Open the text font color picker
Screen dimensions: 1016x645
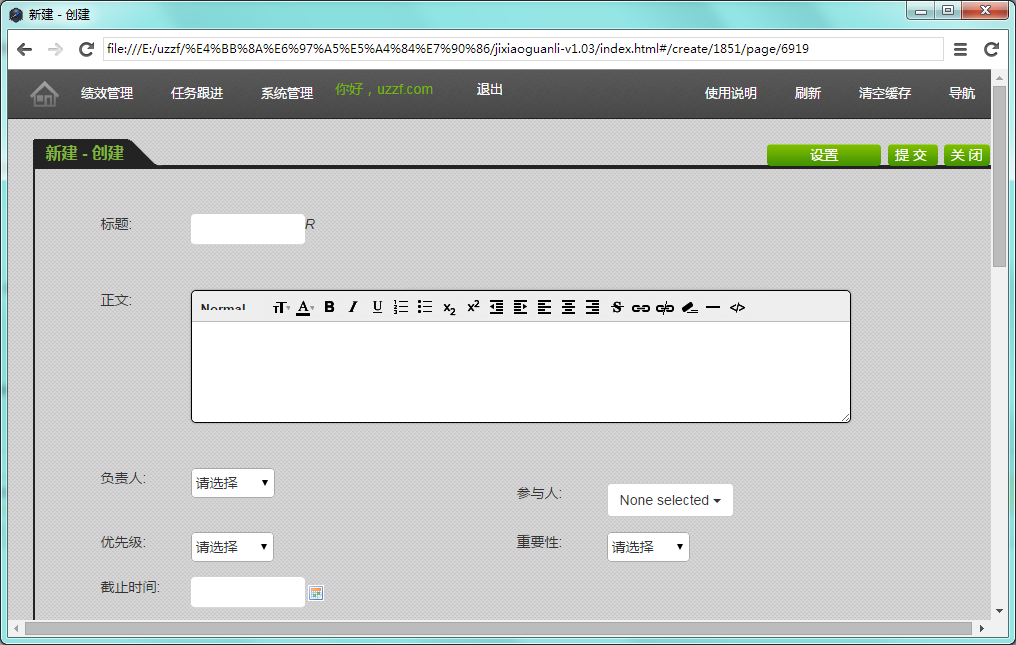pos(304,307)
